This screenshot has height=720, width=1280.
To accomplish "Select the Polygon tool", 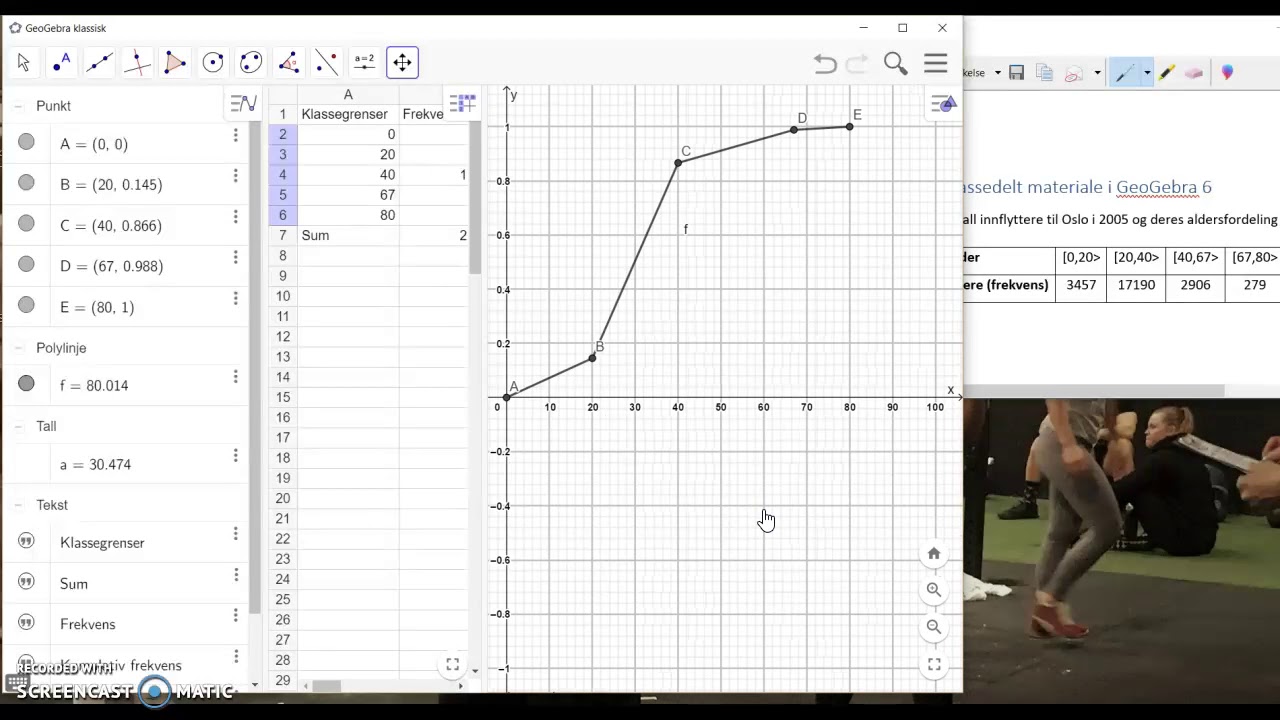I will 175,63.
